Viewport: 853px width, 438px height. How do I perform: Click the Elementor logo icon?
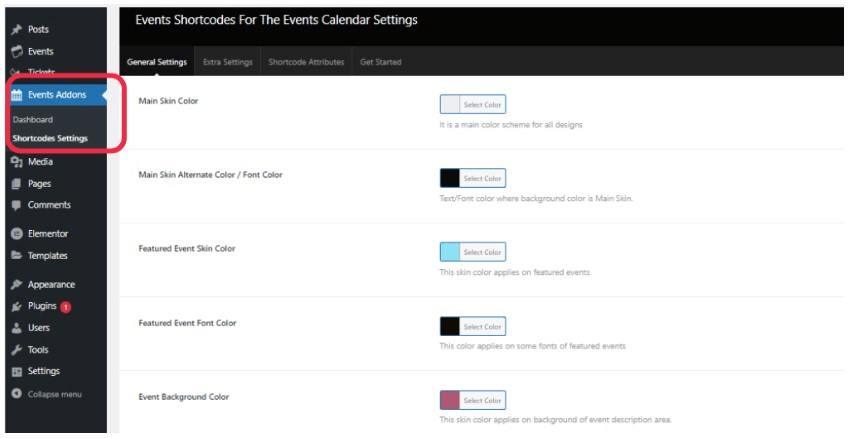tap(17, 234)
